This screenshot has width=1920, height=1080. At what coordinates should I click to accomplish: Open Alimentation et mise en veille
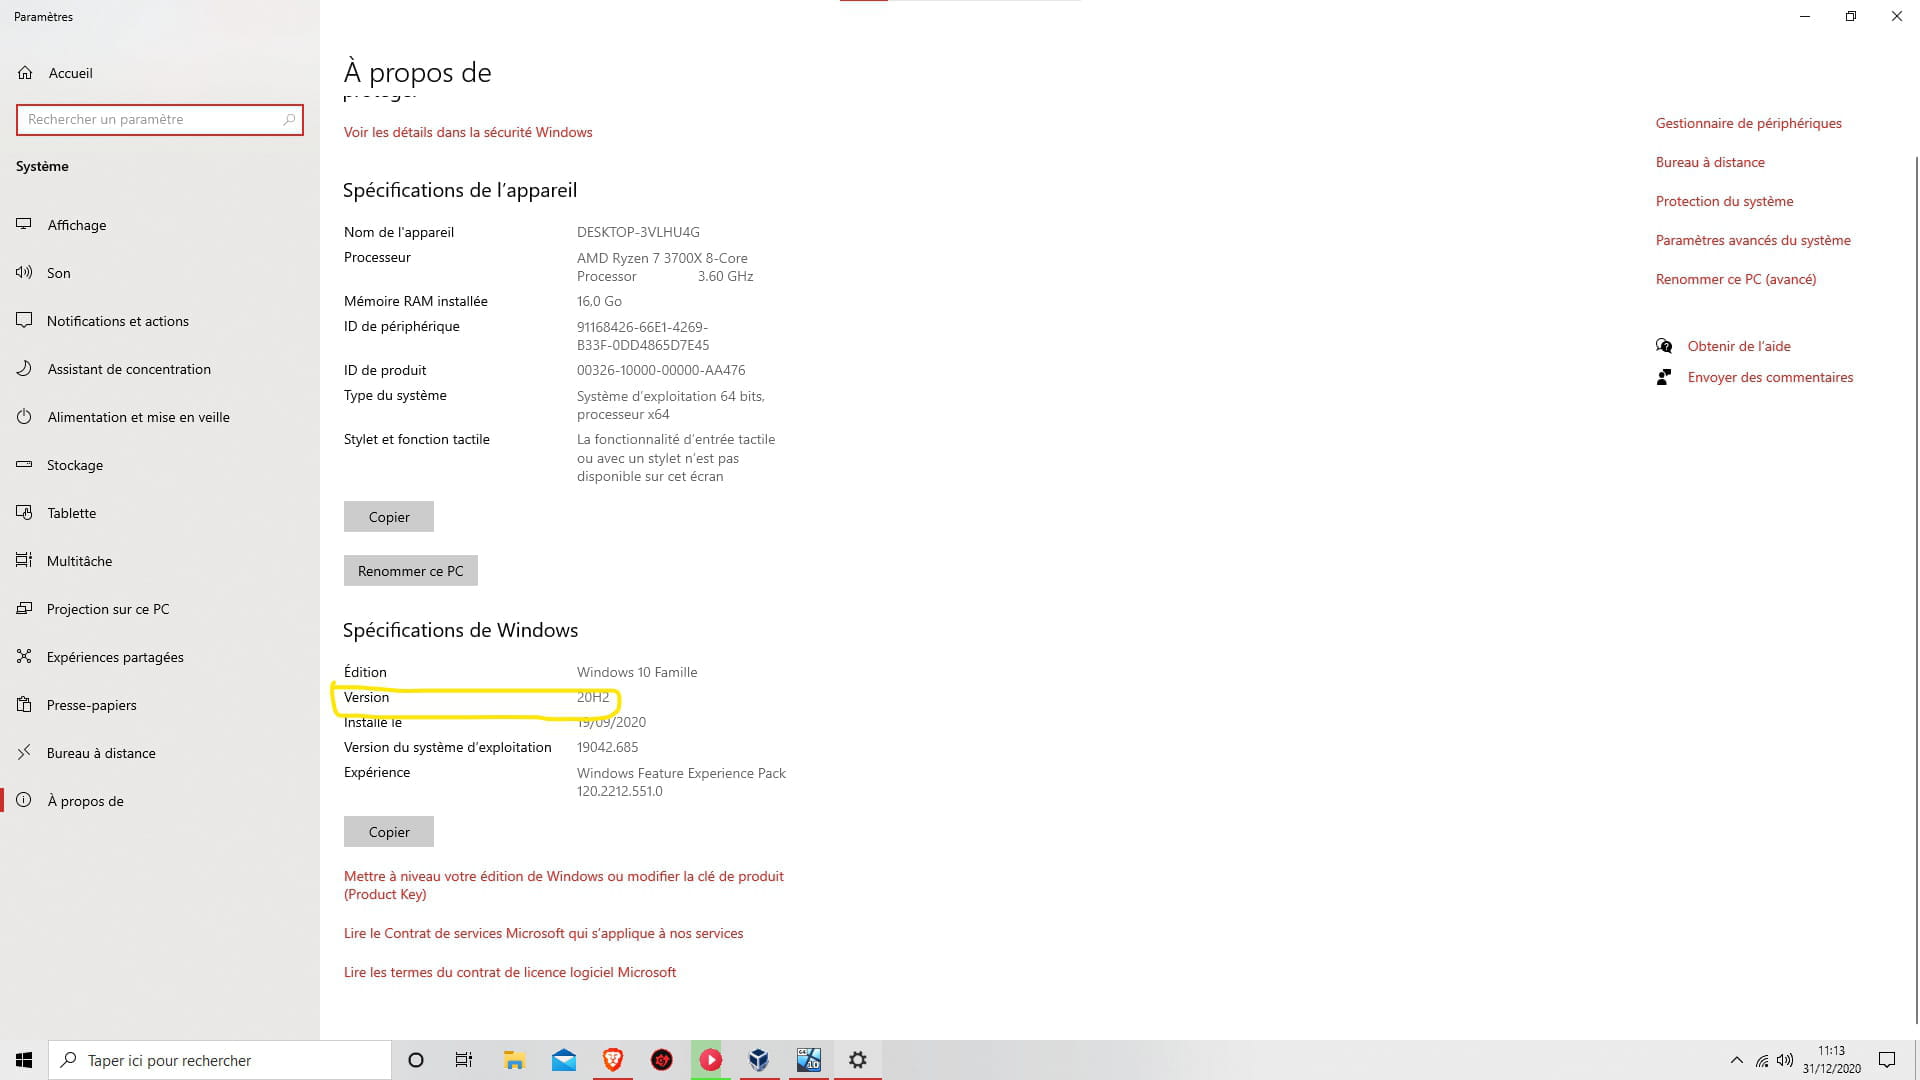coord(160,417)
